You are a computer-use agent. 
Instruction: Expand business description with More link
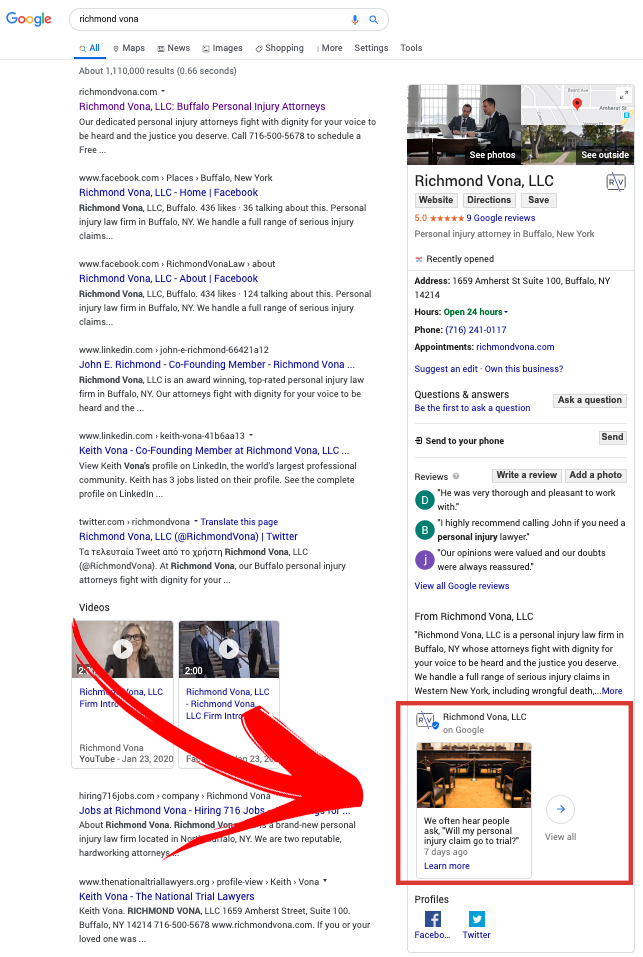click(x=612, y=691)
